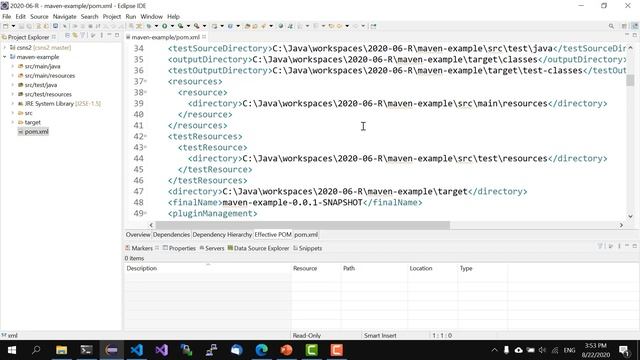
Task: Sort Markers by Description column header
Action: (x=207, y=269)
